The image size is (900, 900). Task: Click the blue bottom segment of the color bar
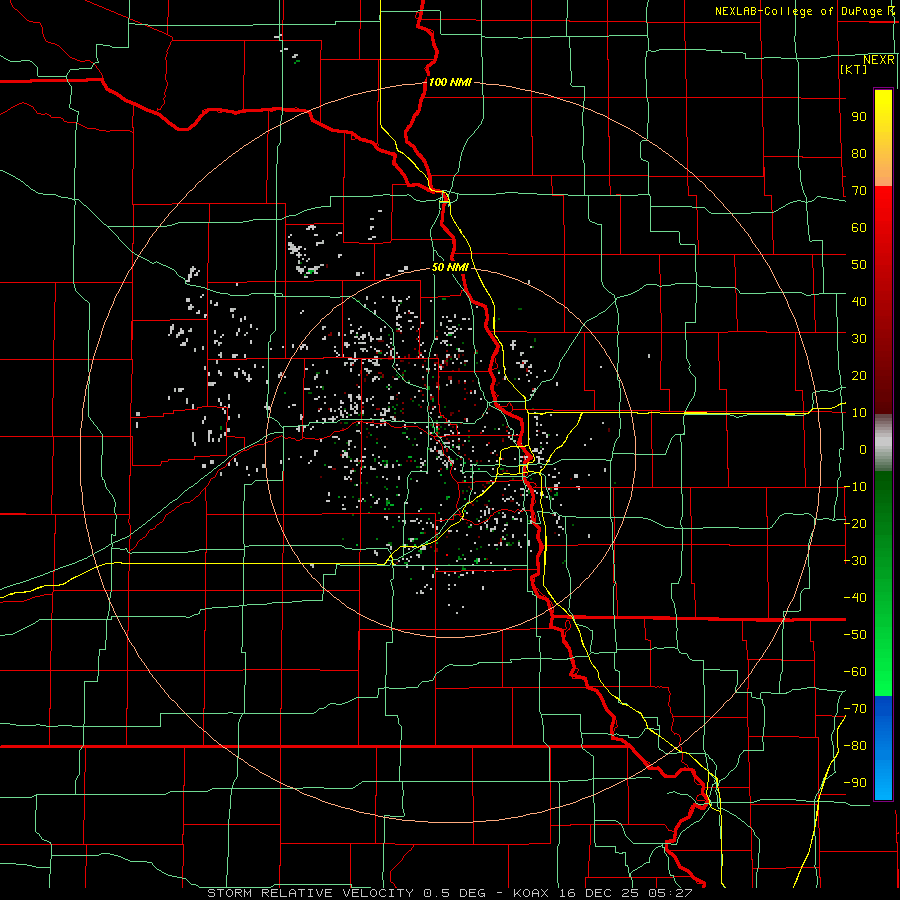[883, 748]
